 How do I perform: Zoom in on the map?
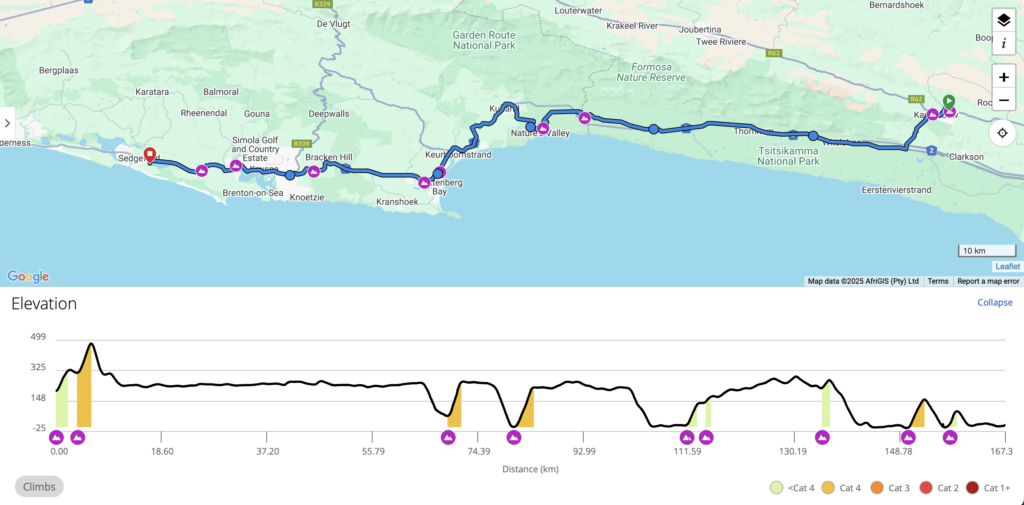click(x=1004, y=77)
